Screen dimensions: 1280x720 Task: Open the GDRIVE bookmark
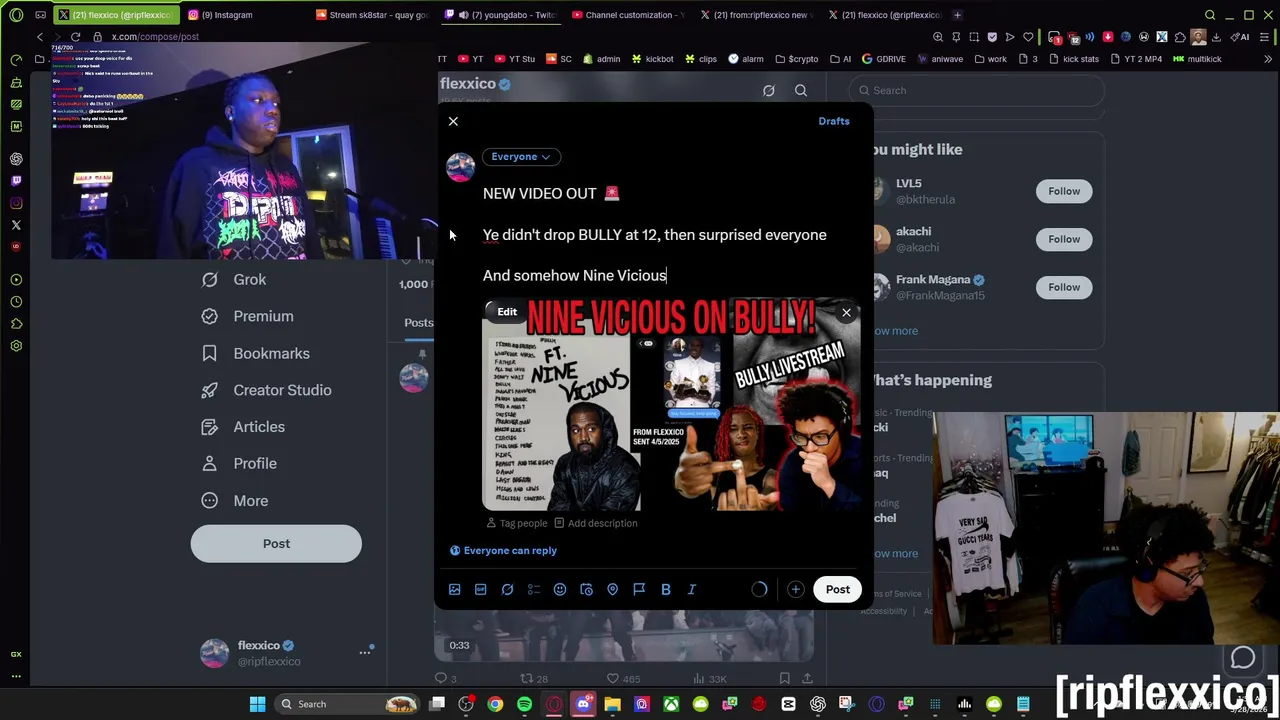tap(884, 59)
